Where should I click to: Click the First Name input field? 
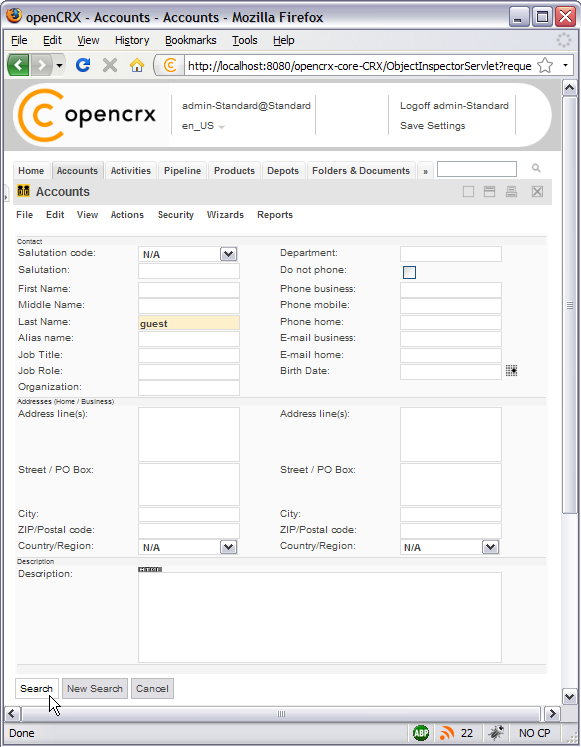point(189,290)
